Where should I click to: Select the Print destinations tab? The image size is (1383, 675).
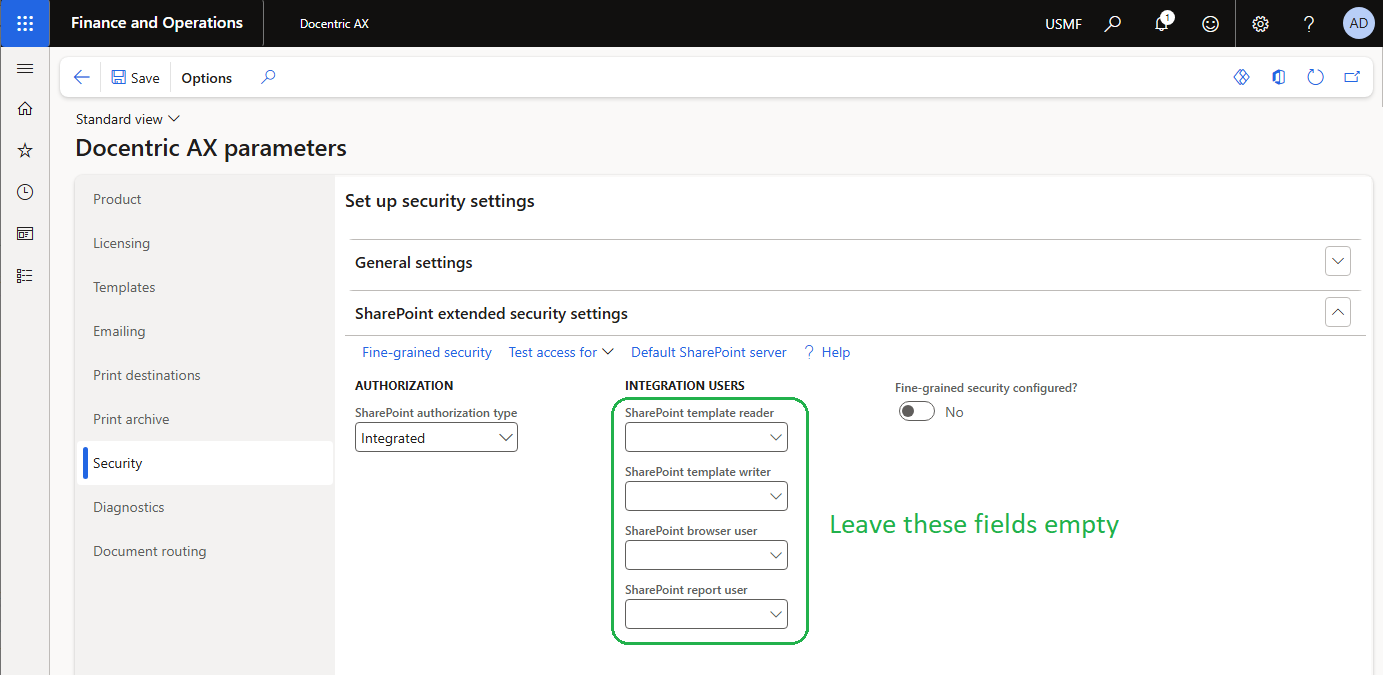tap(204, 375)
